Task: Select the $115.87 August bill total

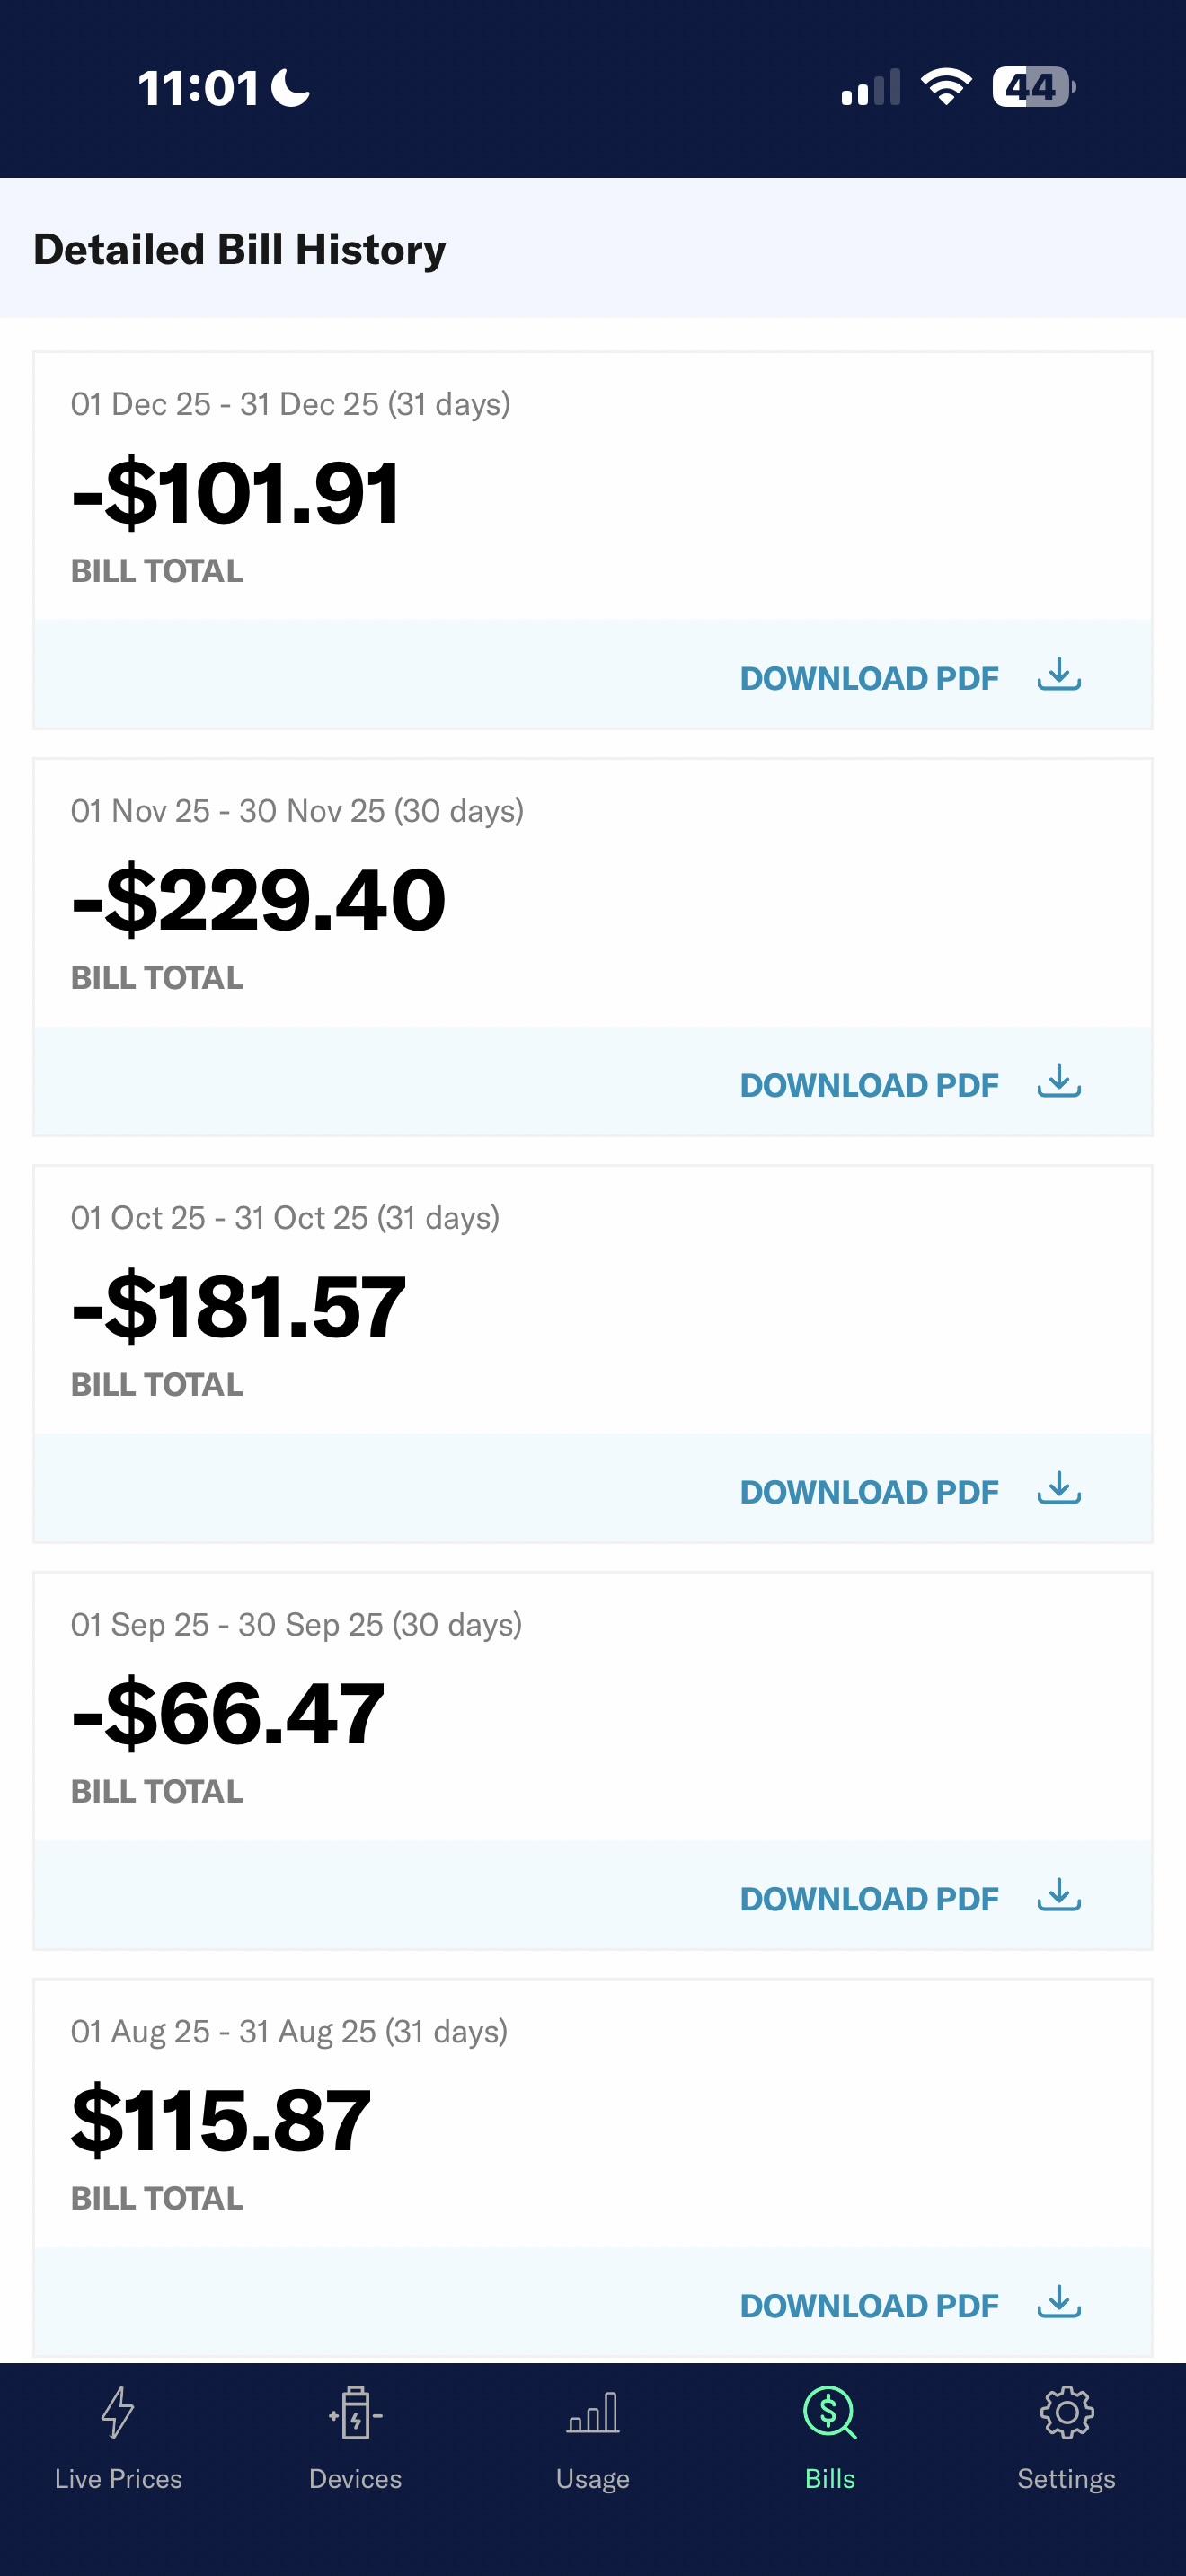Action: (x=221, y=2120)
